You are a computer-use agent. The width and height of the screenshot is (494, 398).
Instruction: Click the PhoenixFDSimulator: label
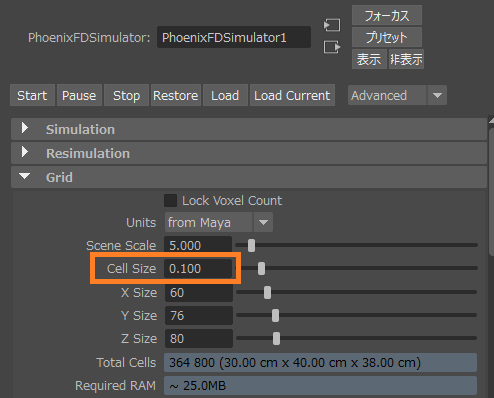[x=89, y=37]
